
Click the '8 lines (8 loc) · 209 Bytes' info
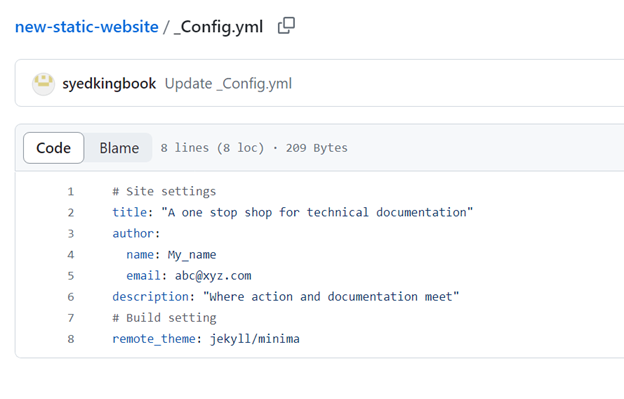point(254,148)
